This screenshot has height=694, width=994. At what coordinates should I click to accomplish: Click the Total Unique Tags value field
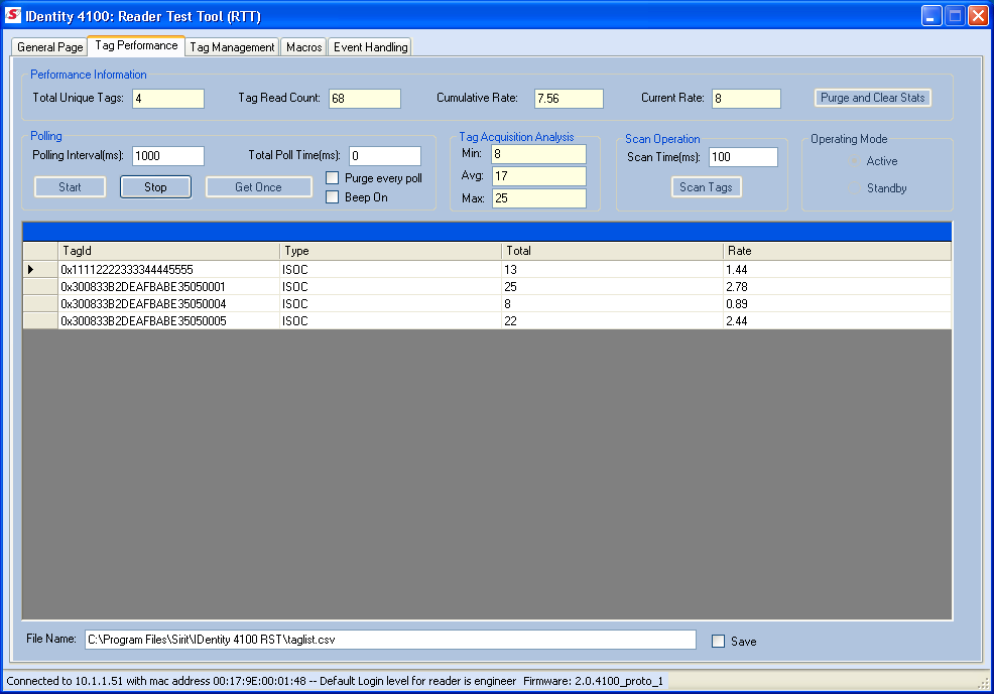(168, 98)
